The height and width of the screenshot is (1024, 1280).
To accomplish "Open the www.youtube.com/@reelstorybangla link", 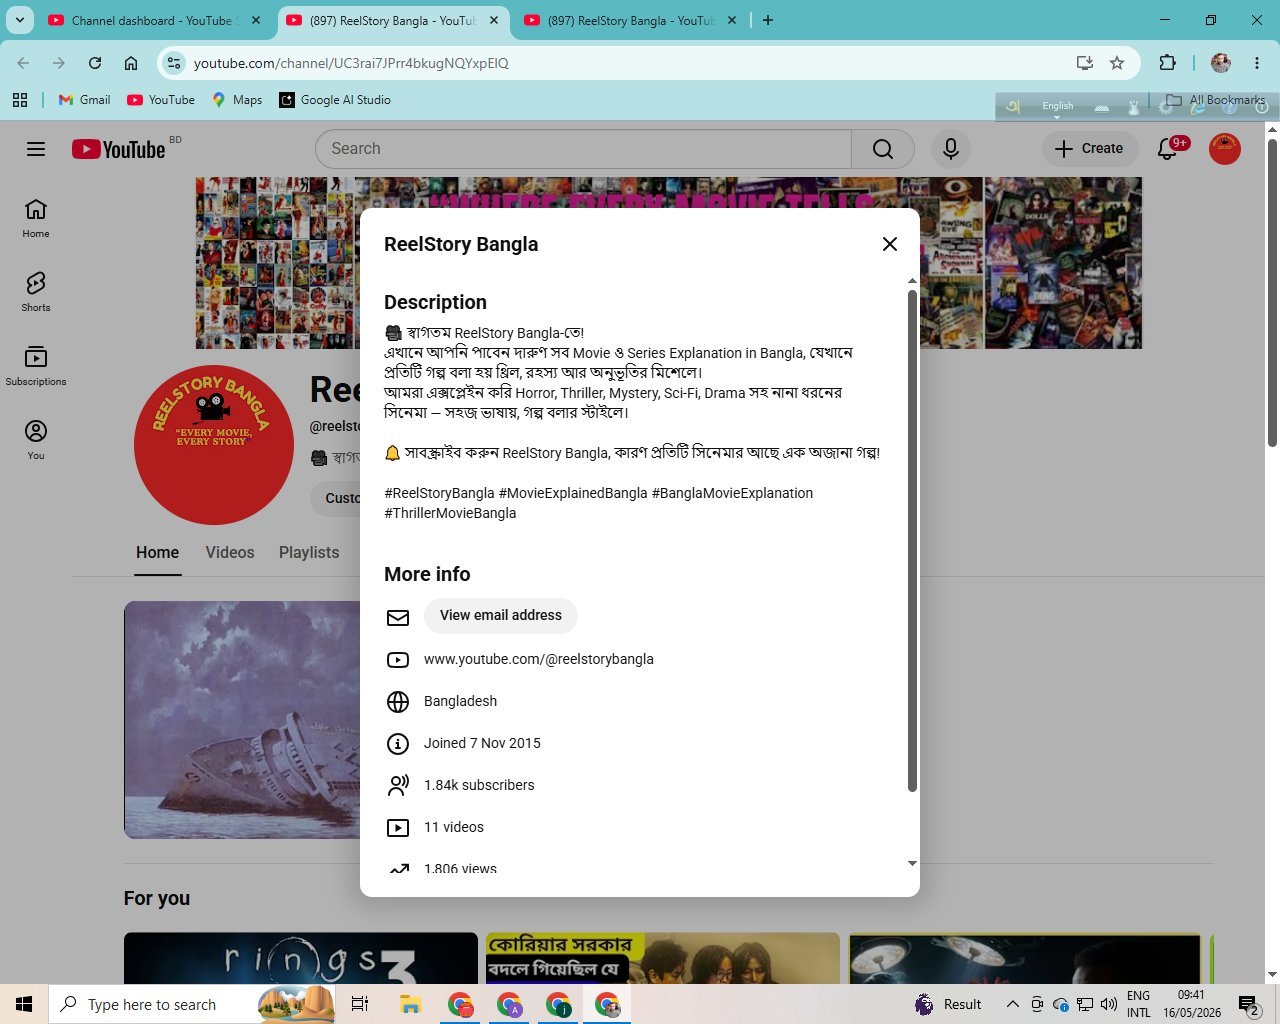I will click(539, 659).
